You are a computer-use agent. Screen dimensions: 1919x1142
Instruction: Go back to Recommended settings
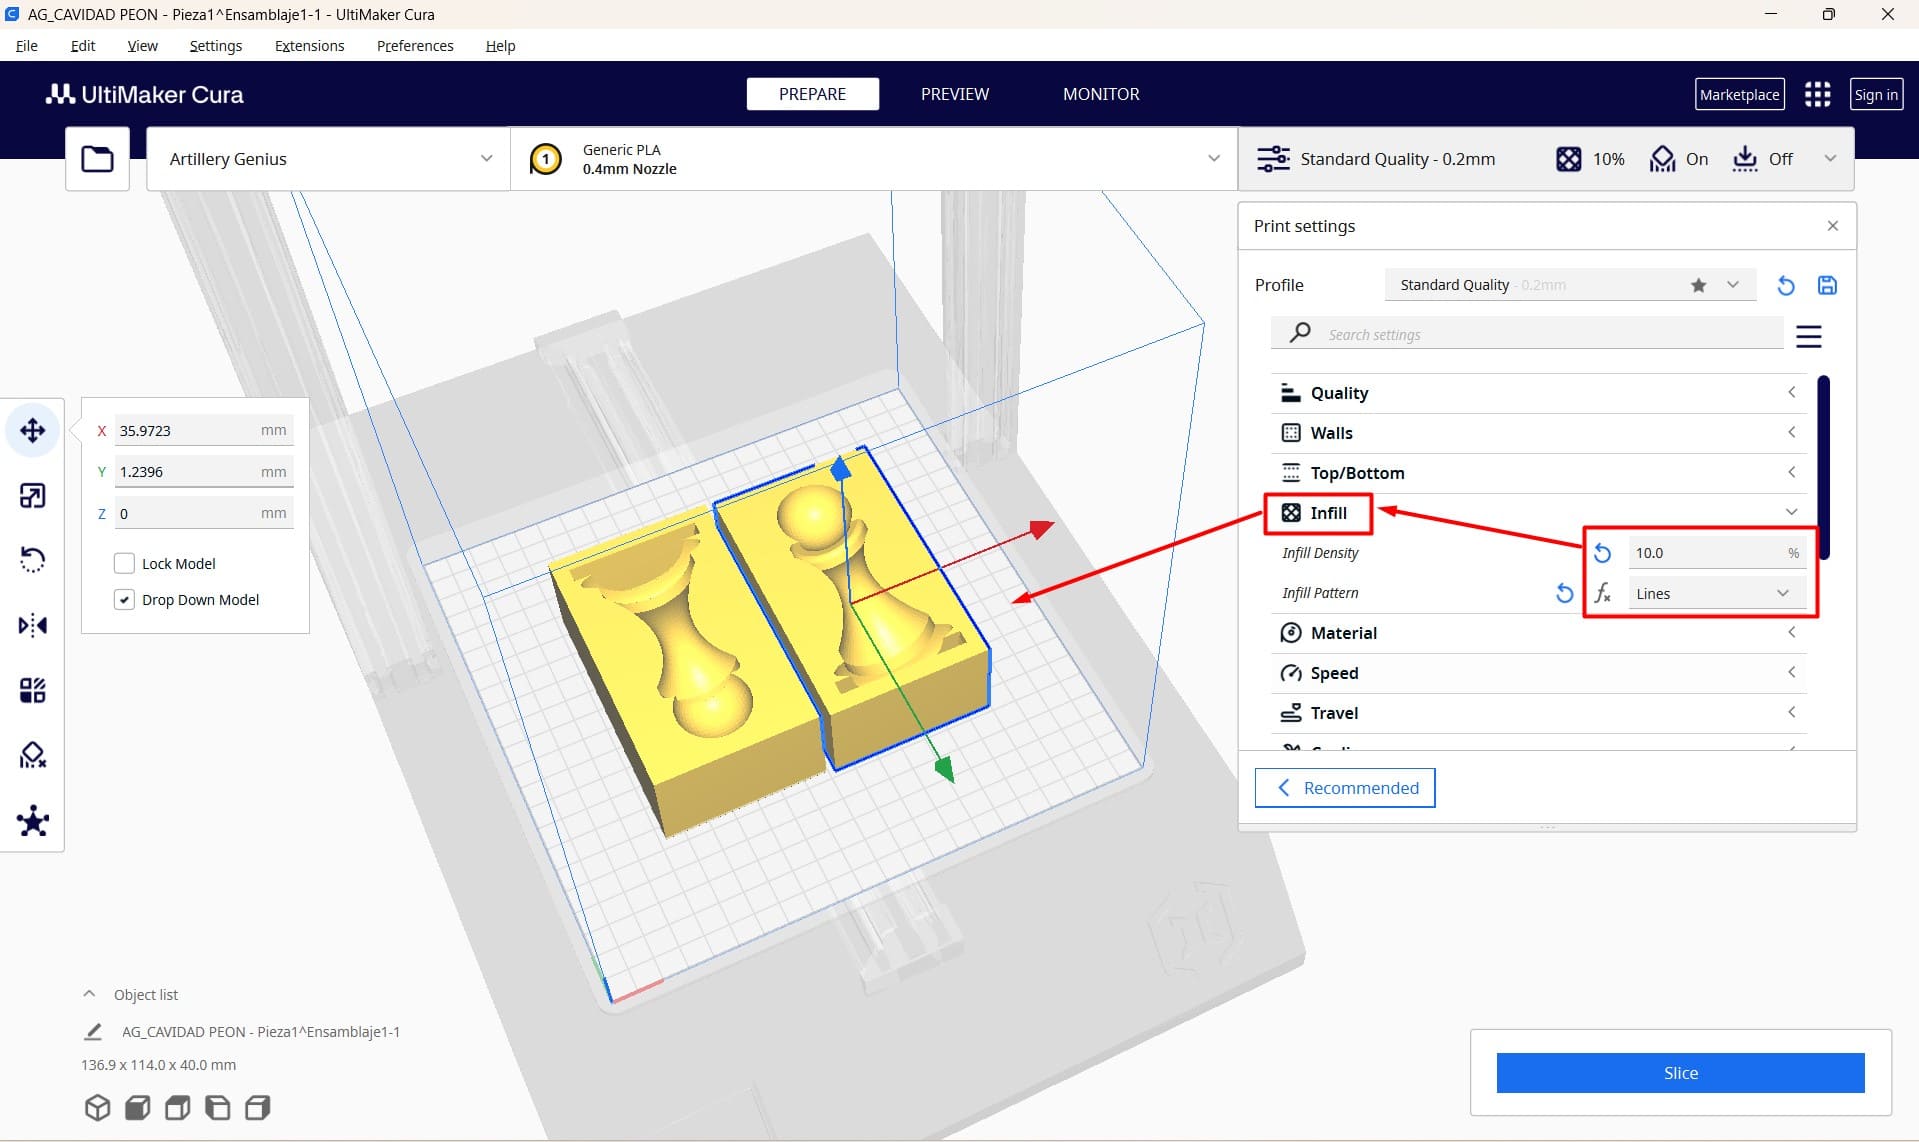click(x=1345, y=788)
